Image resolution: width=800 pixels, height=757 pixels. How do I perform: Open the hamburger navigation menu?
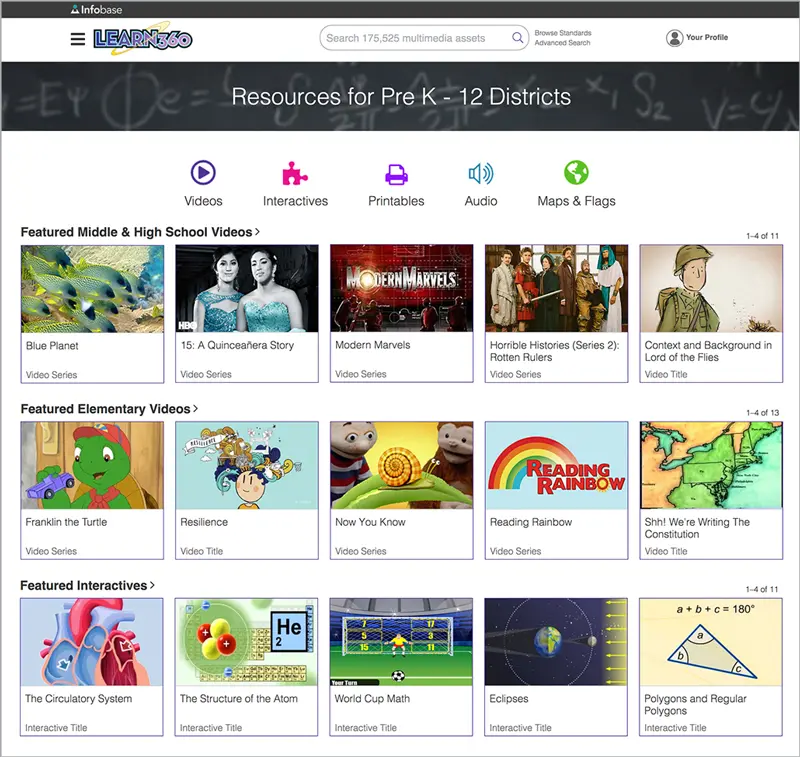point(77,39)
